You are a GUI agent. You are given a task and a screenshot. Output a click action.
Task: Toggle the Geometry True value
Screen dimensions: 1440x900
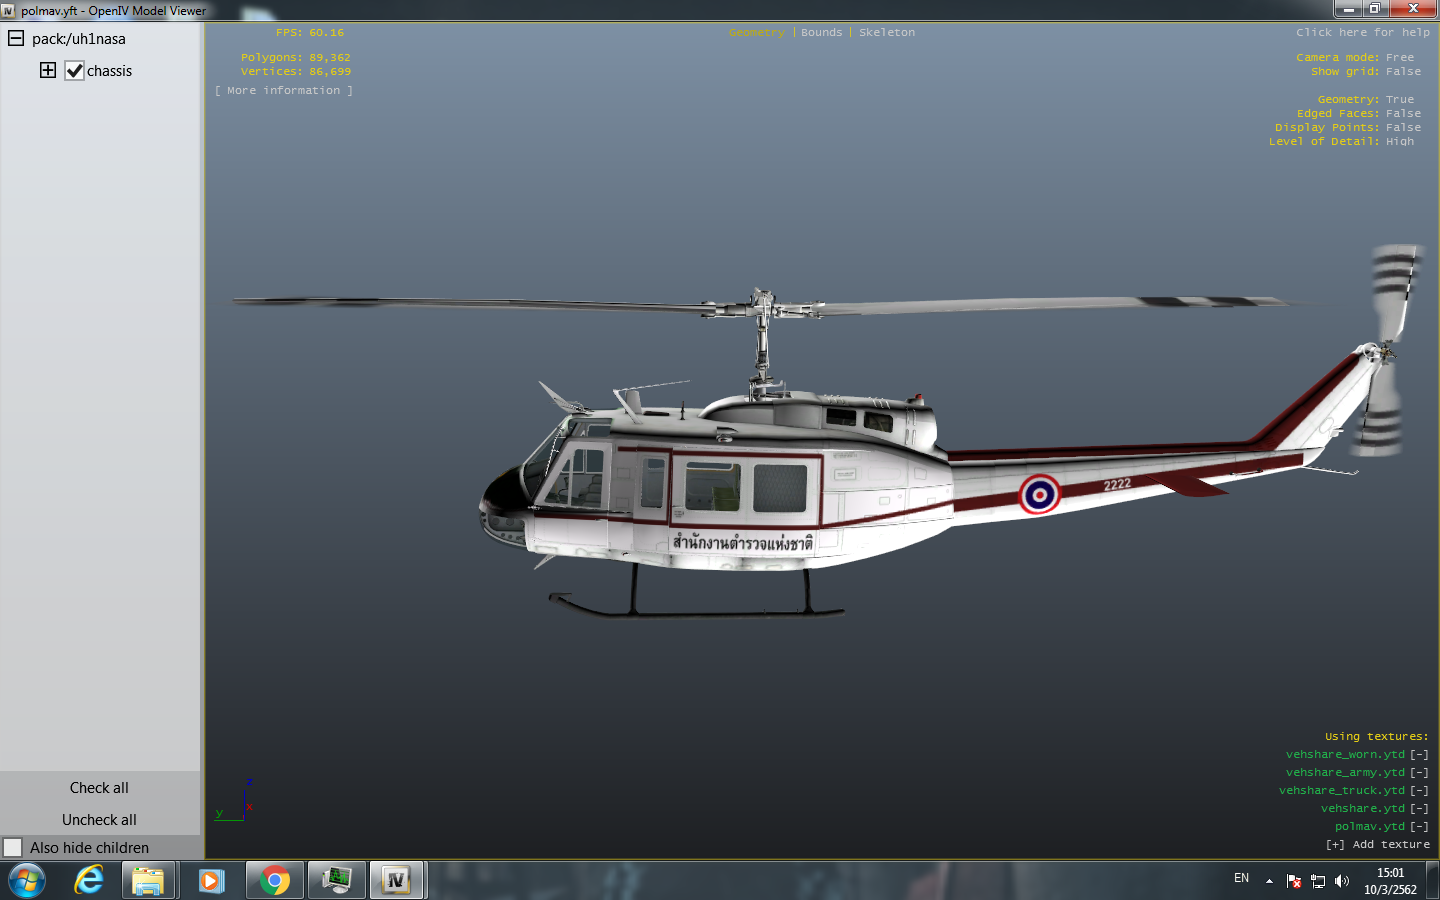coord(1400,100)
